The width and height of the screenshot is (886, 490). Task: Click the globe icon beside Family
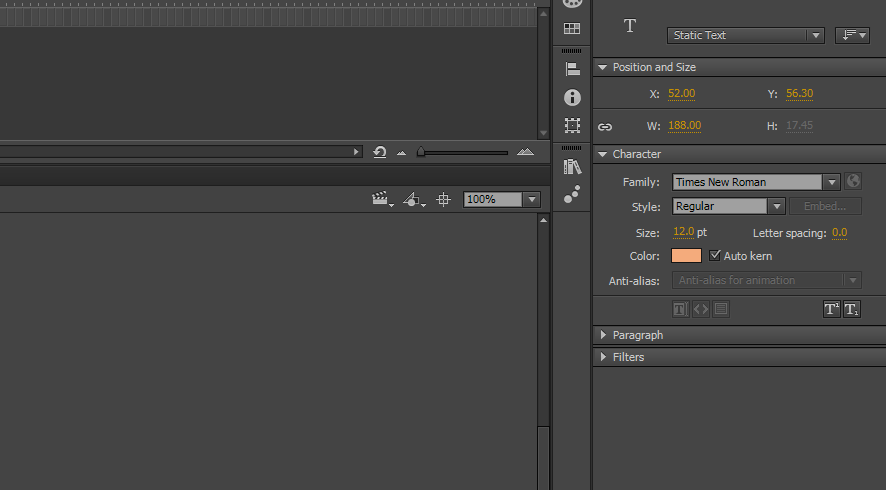[x=853, y=181]
